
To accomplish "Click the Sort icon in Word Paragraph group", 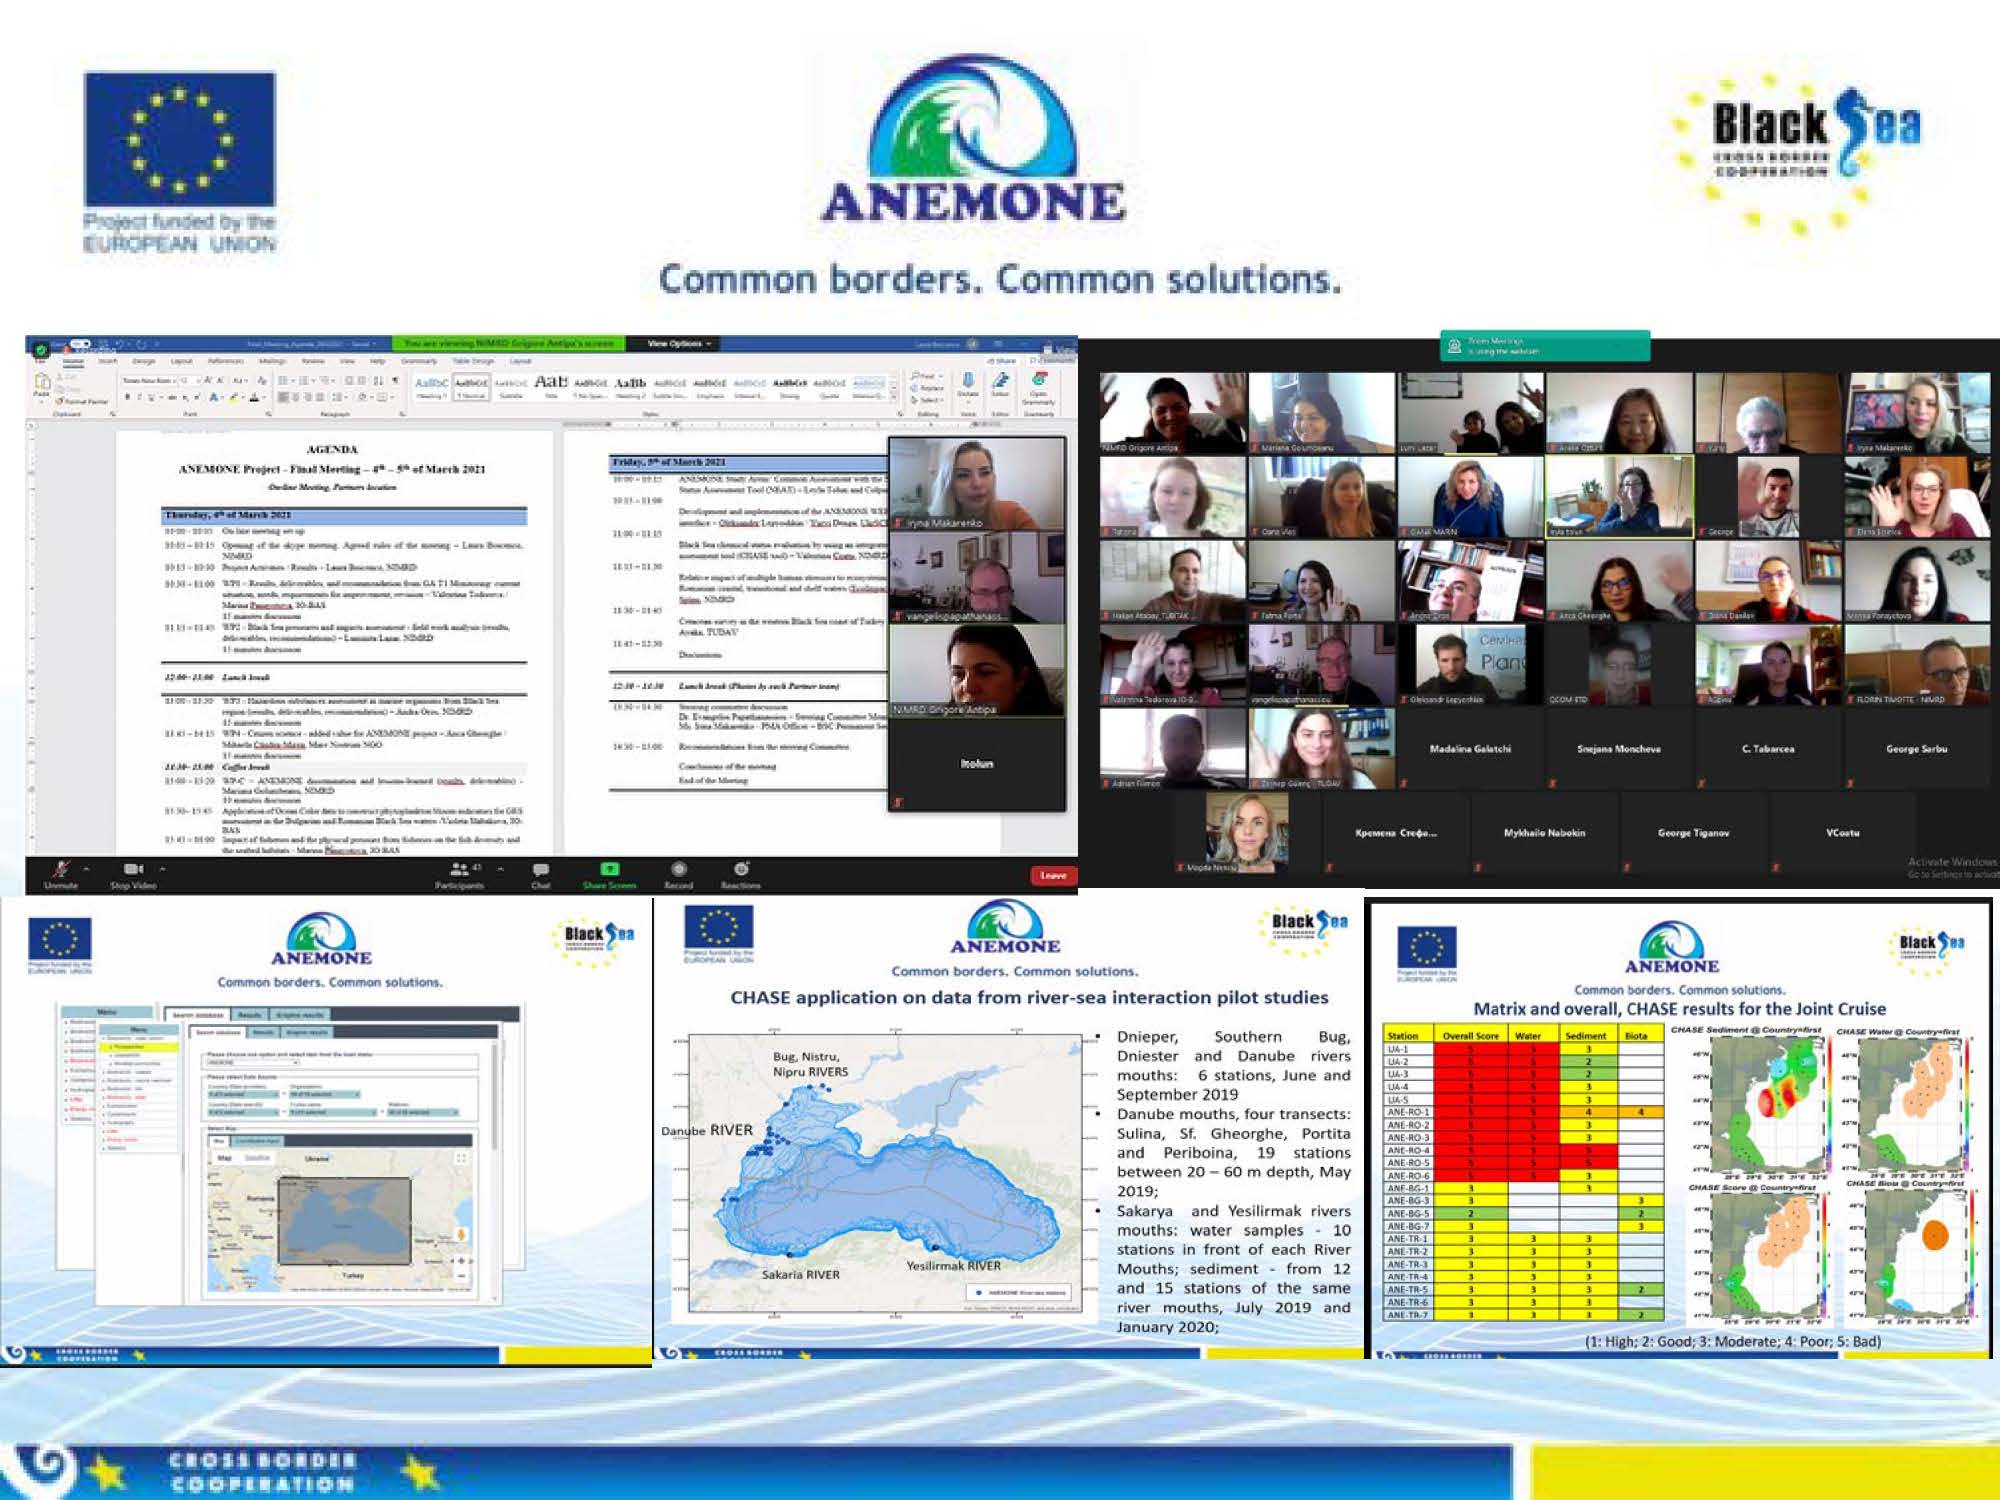I will [x=378, y=381].
